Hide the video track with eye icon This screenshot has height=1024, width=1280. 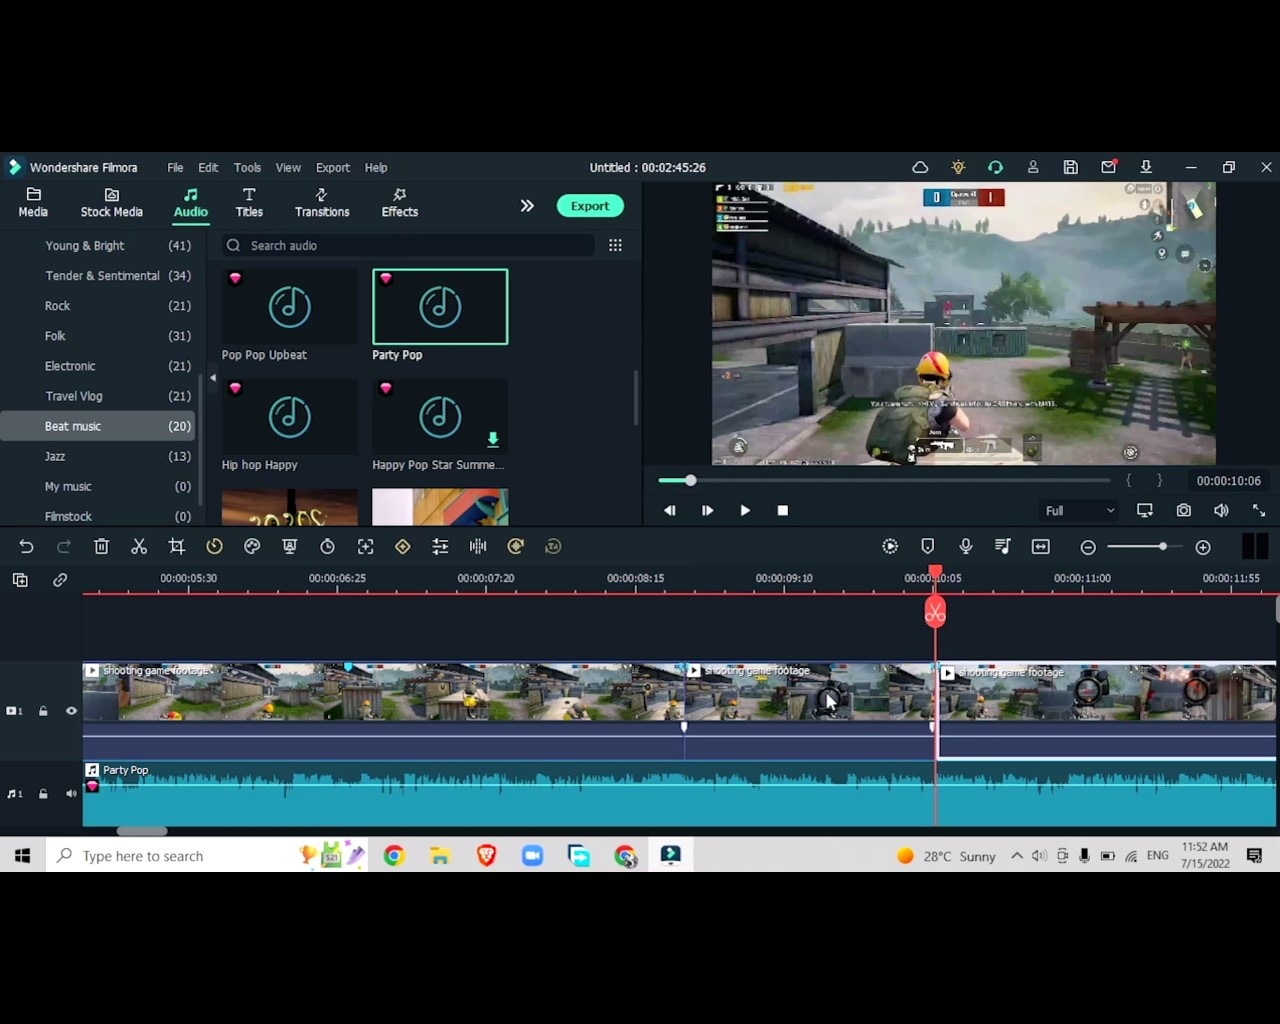(x=71, y=711)
